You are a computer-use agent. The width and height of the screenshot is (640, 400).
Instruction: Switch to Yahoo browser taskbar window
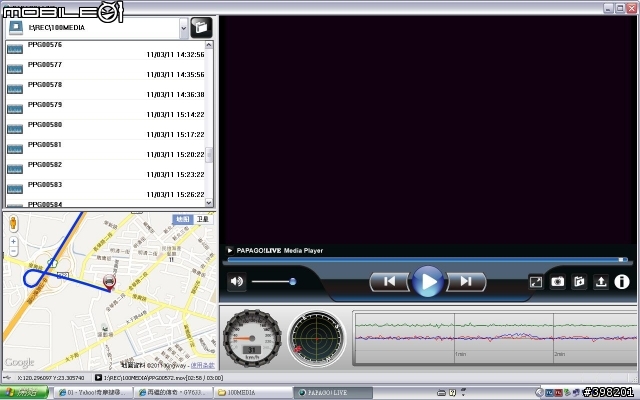(93, 393)
